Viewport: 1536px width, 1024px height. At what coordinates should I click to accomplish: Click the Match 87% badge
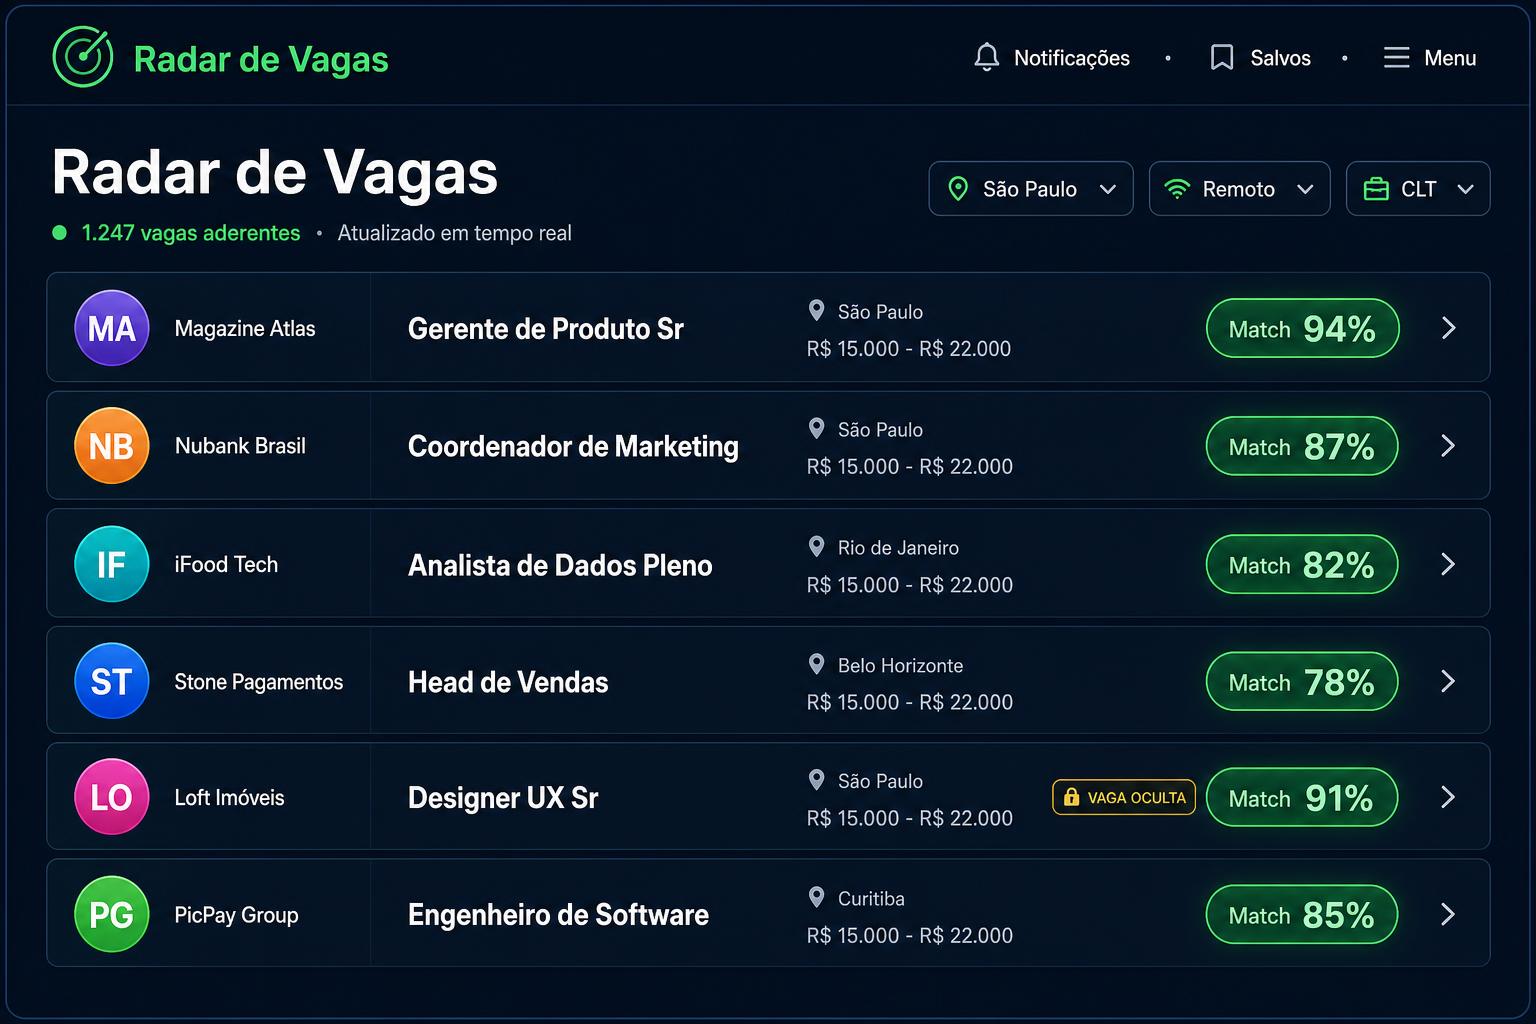pyautogui.click(x=1302, y=446)
